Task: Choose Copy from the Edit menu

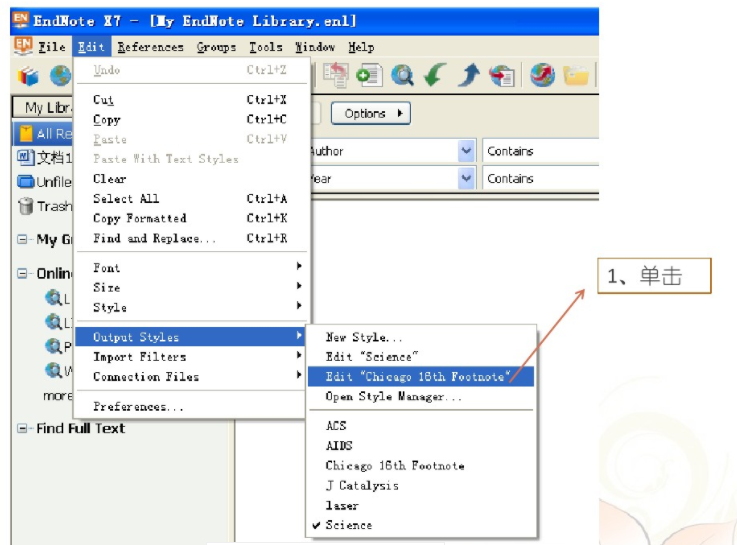Action: point(190,119)
